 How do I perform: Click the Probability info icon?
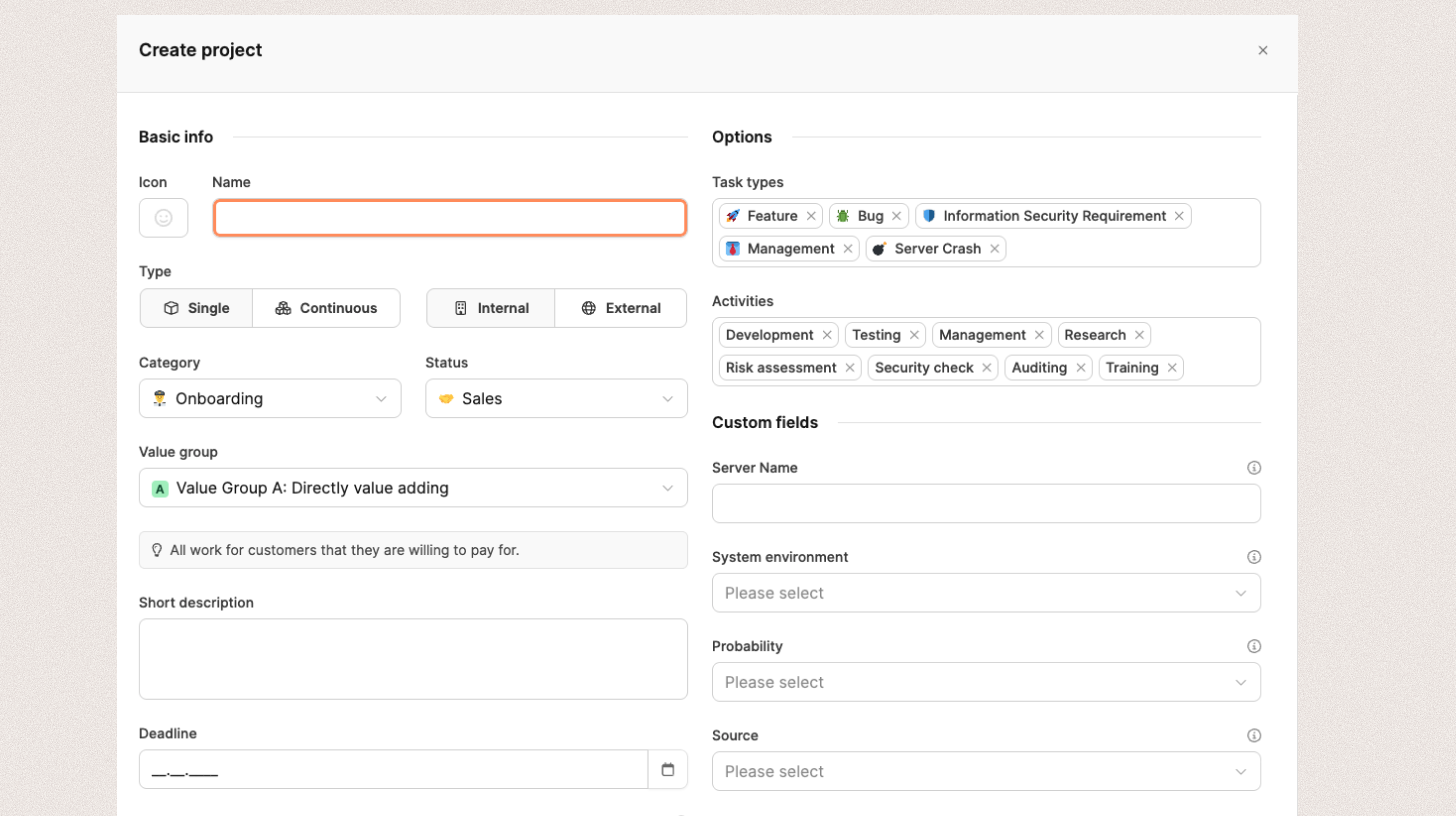click(1254, 646)
